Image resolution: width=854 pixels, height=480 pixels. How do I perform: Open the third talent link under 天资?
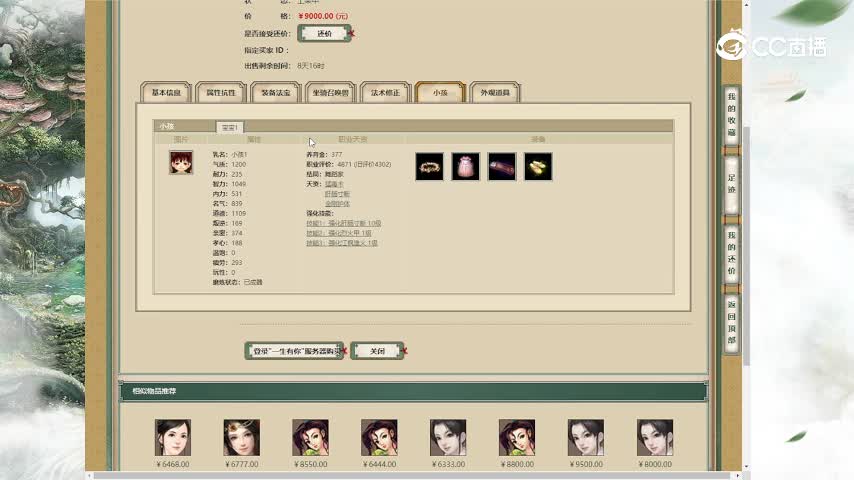337,204
